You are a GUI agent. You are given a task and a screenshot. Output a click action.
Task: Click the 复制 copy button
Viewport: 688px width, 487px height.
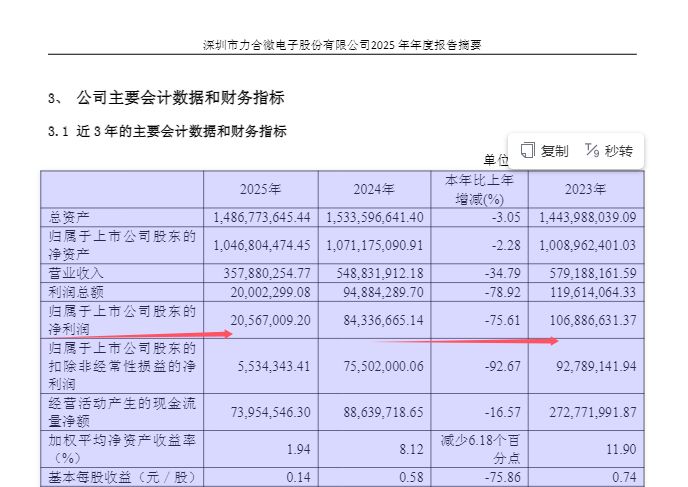click(544, 151)
